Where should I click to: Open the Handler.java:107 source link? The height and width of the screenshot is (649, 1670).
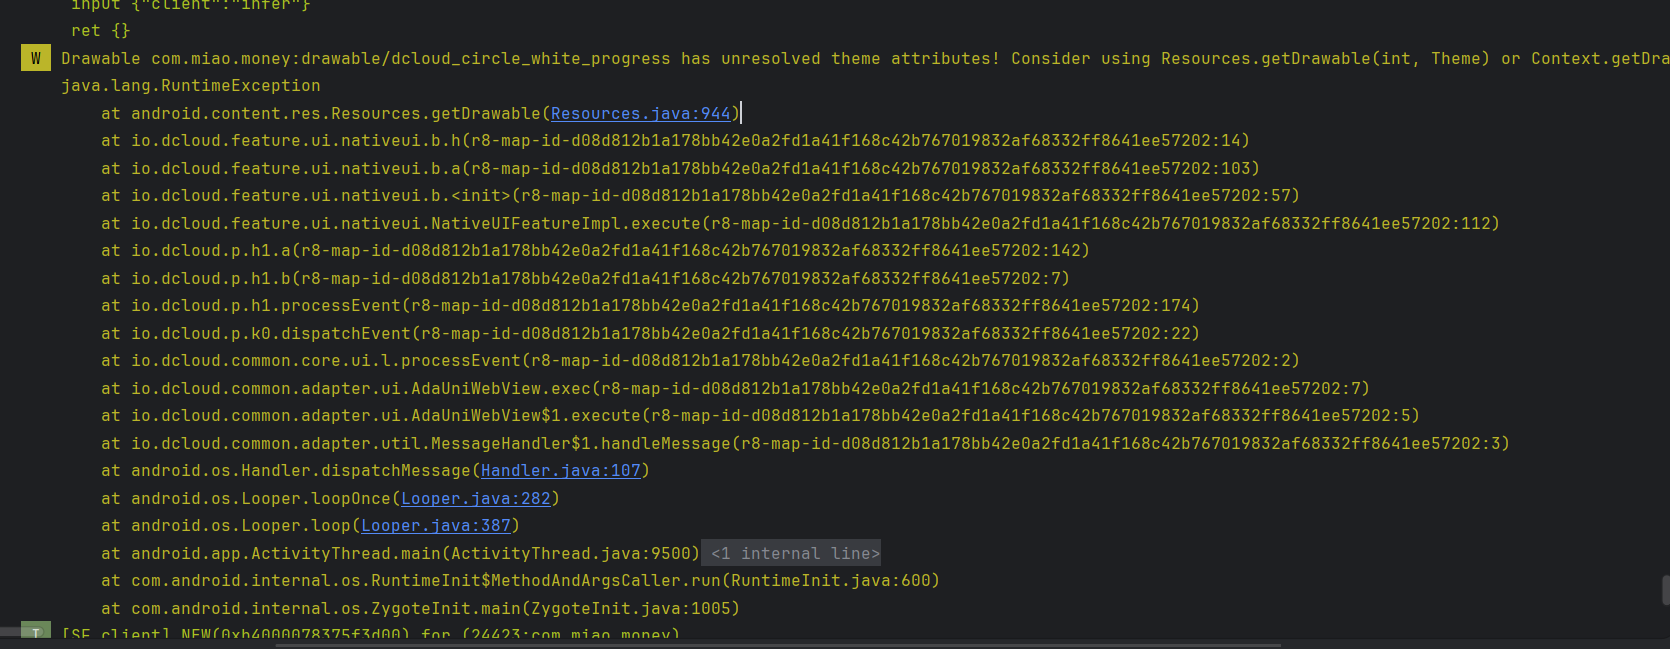(x=560, y=471)
